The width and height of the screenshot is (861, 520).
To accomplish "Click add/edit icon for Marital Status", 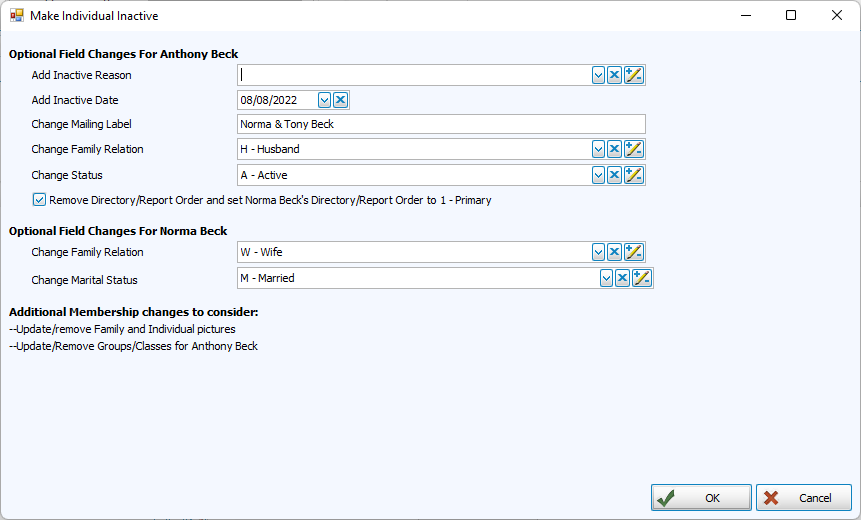I will pos(641,278).
